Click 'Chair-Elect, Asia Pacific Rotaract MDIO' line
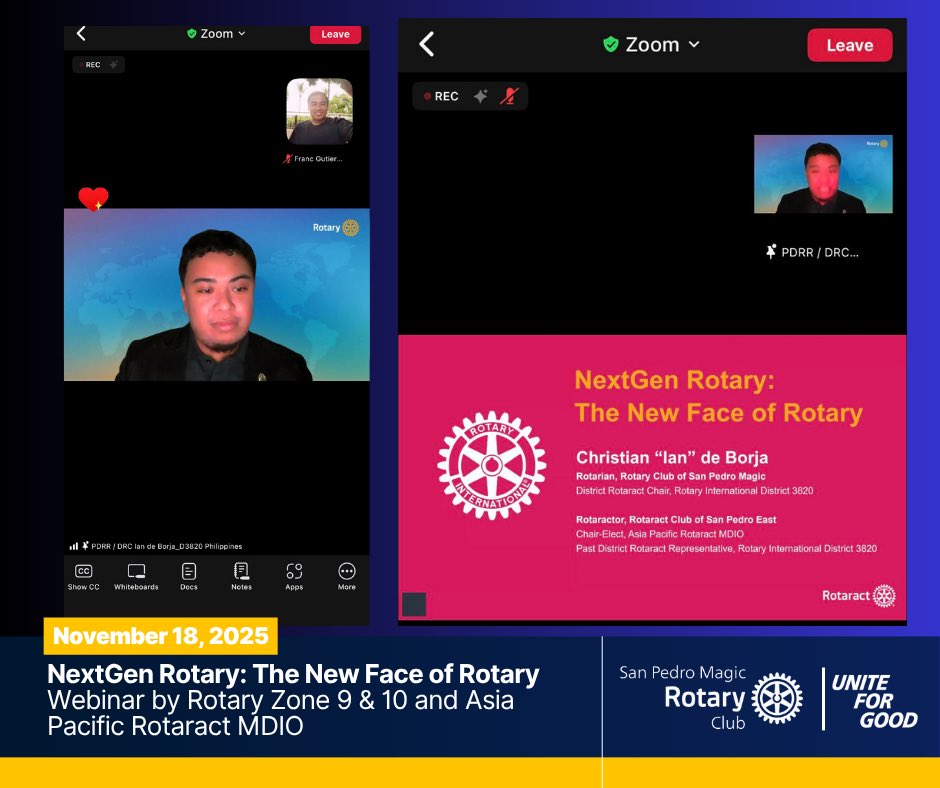The image size is (940, 788). [x=660, y=534]
